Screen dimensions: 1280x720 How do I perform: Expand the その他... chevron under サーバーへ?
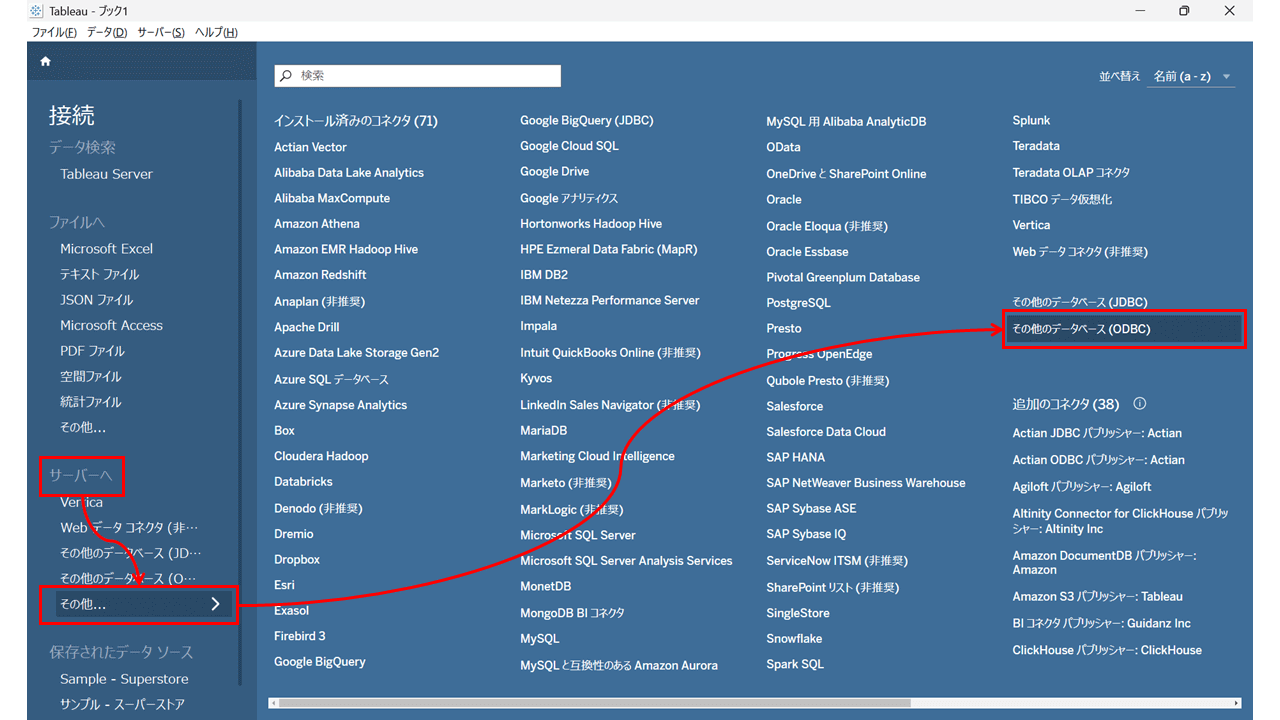(216, 604)
